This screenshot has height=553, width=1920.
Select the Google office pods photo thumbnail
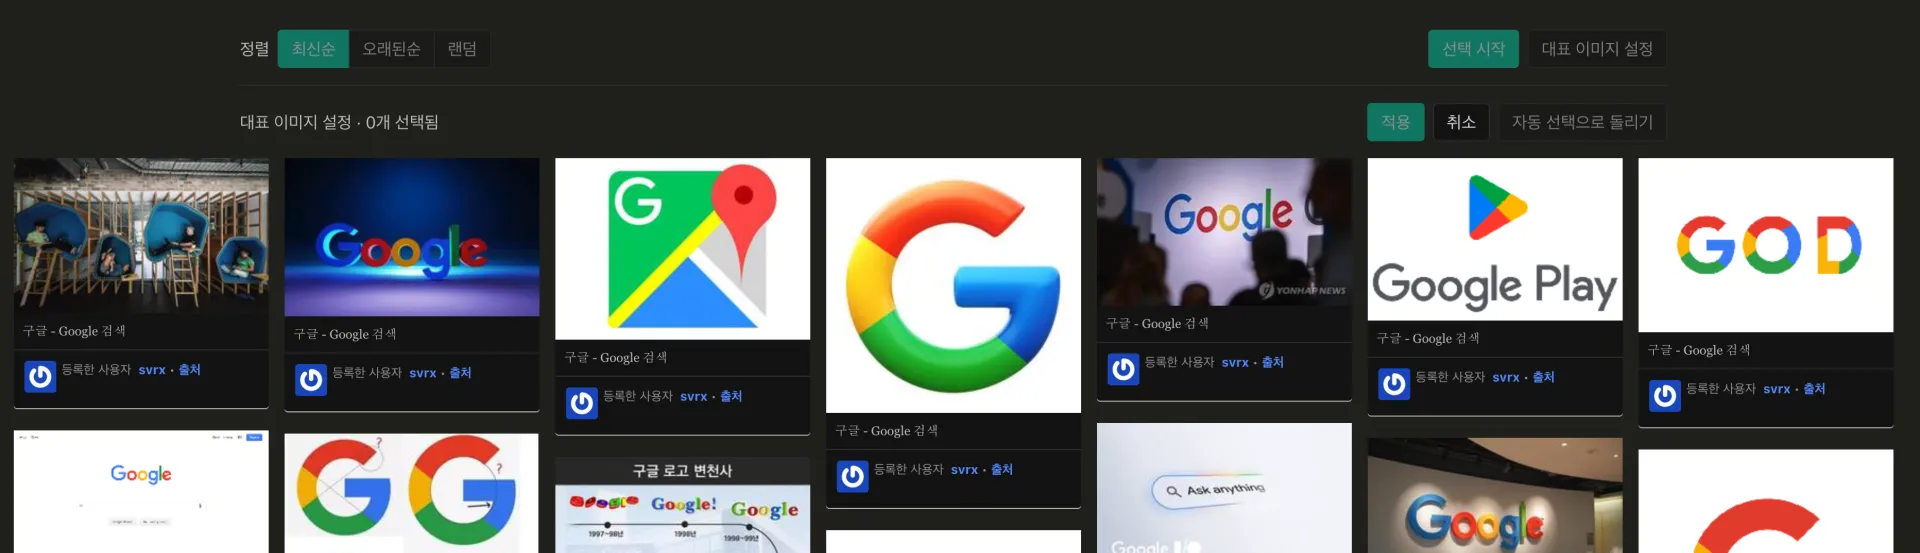[141, 235]
